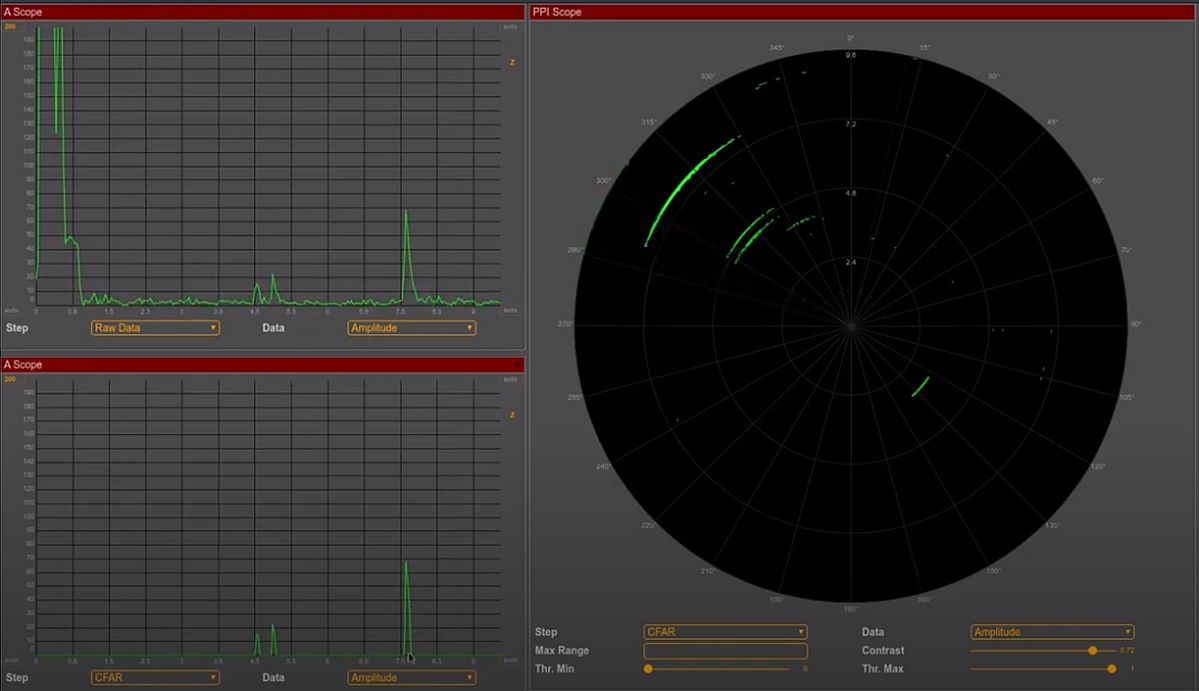Click the 270° bearing label on PPI

[x=565, y=324]
